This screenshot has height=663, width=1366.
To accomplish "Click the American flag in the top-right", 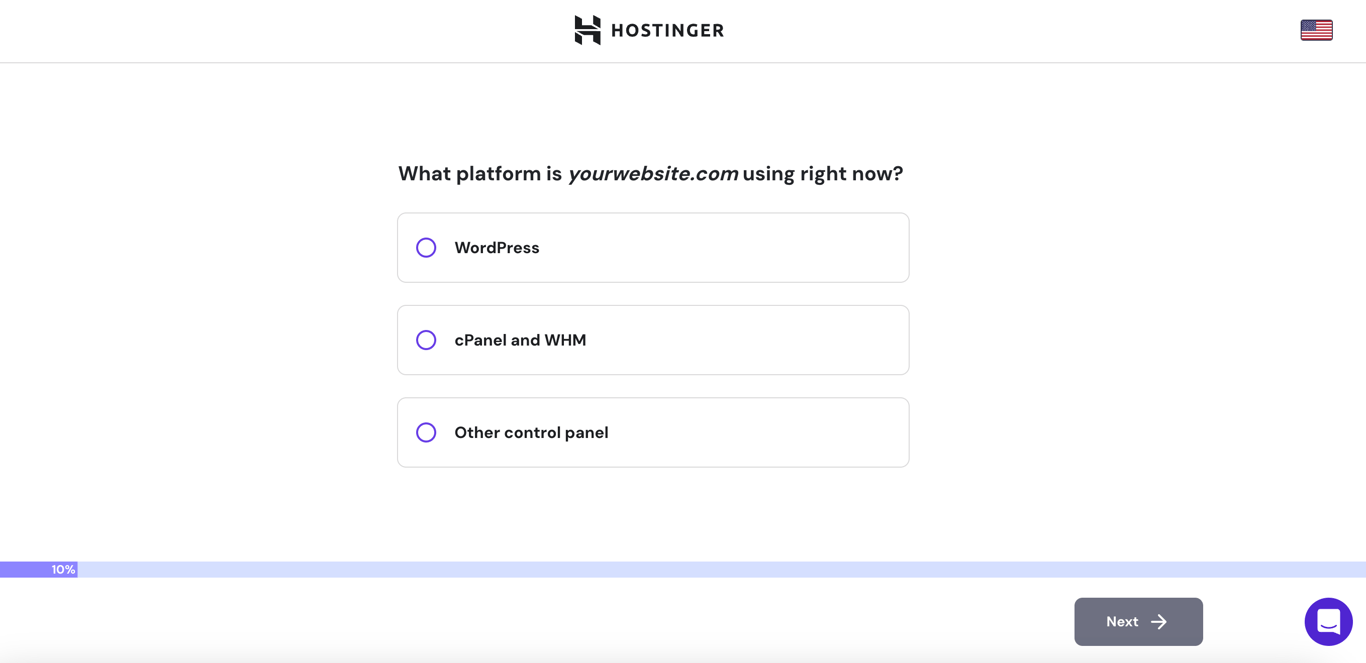I will point(1316,30).
